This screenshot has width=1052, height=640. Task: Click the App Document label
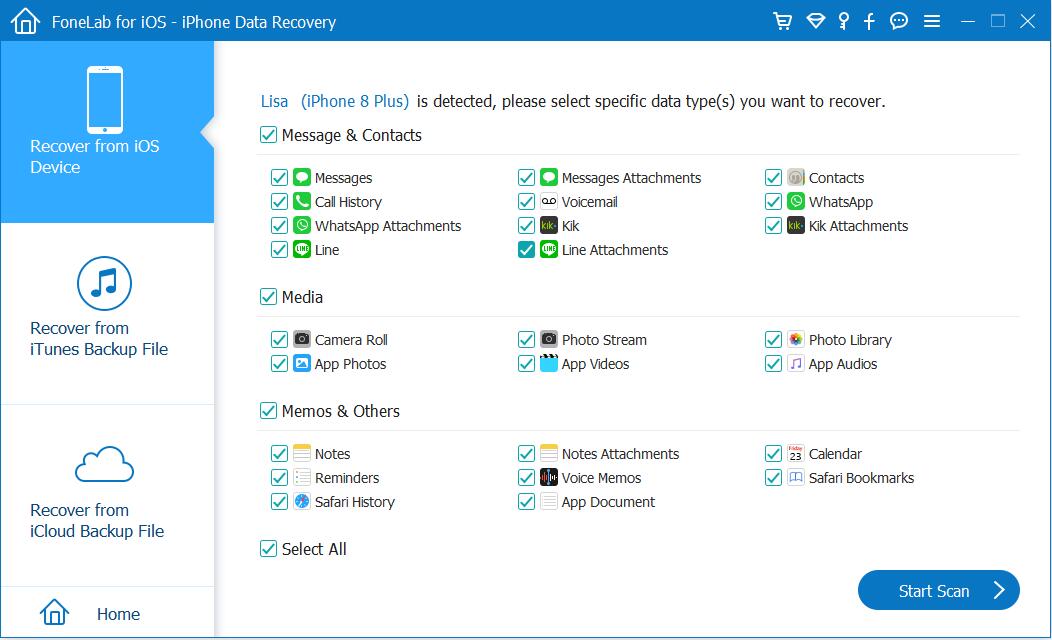609,502
